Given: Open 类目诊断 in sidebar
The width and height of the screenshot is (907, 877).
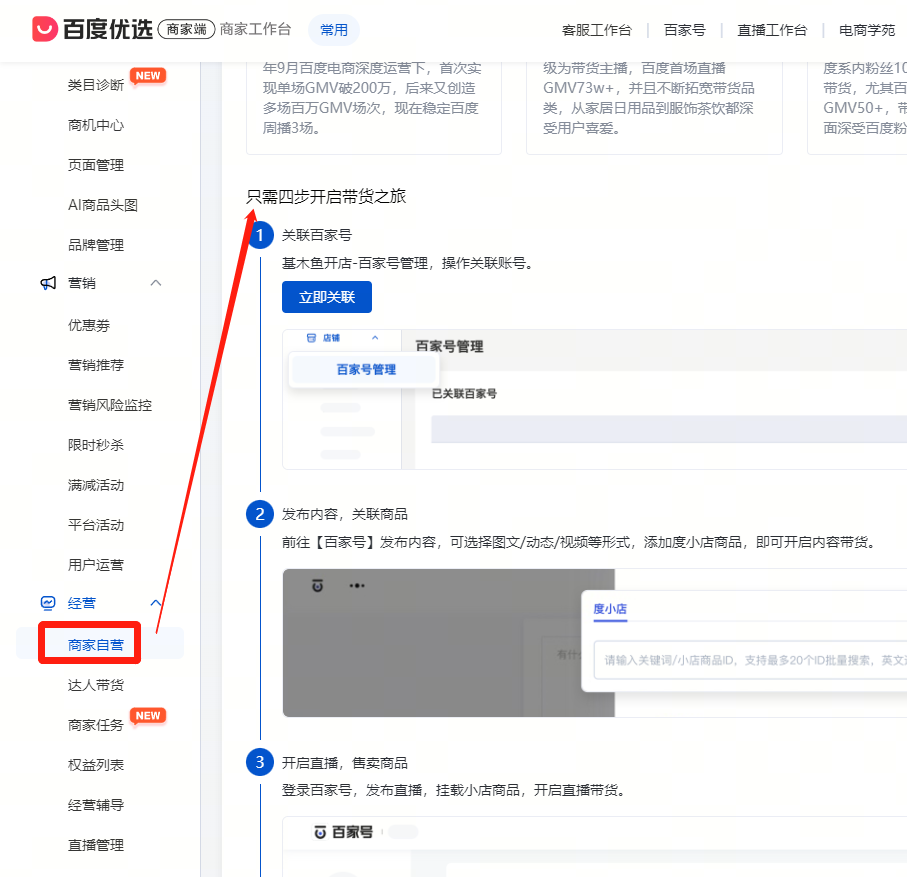Looking at the screenshot, I should pyautogui.click(x=96, y=85).
